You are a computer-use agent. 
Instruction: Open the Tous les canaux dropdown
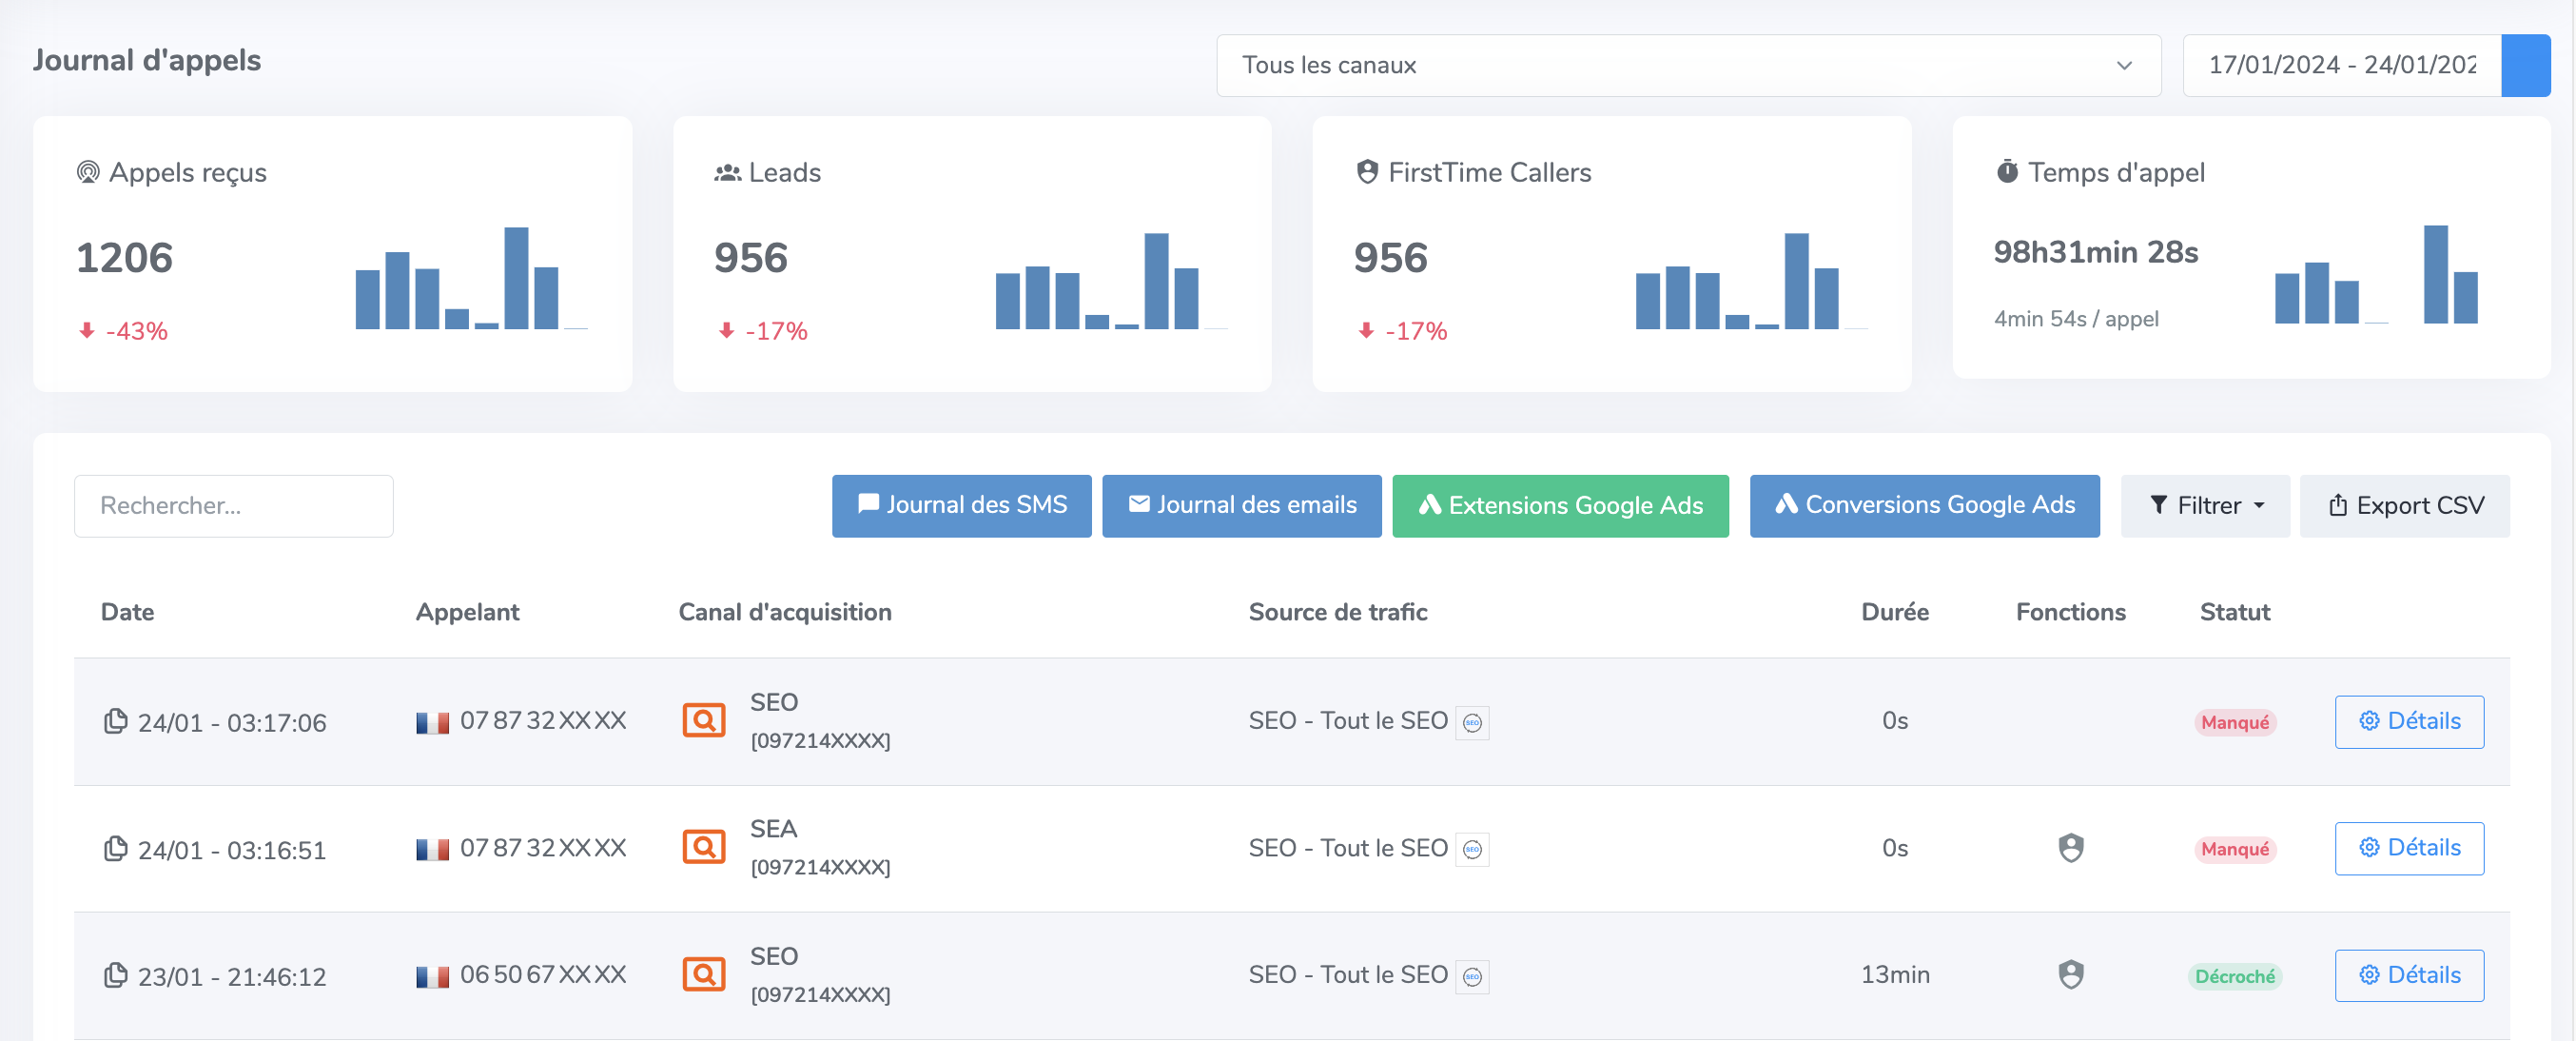point(1688,65)
